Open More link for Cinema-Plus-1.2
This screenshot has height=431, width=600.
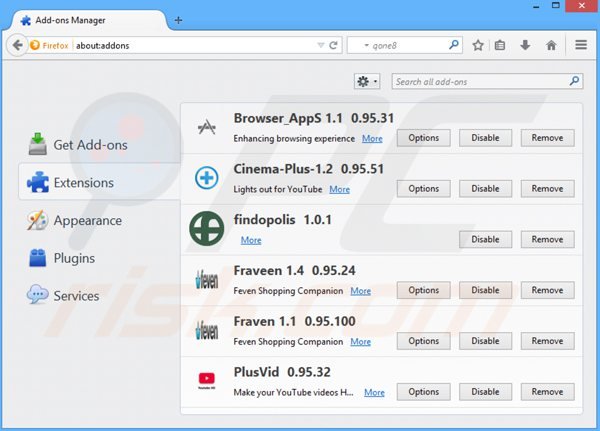pyautogui.click(x=339, y=189)
